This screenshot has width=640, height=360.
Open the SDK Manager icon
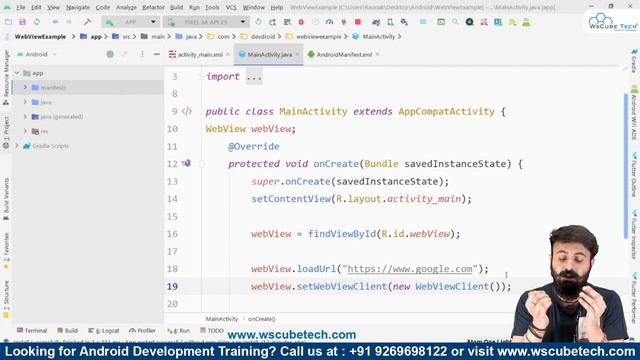click(404, 22)
